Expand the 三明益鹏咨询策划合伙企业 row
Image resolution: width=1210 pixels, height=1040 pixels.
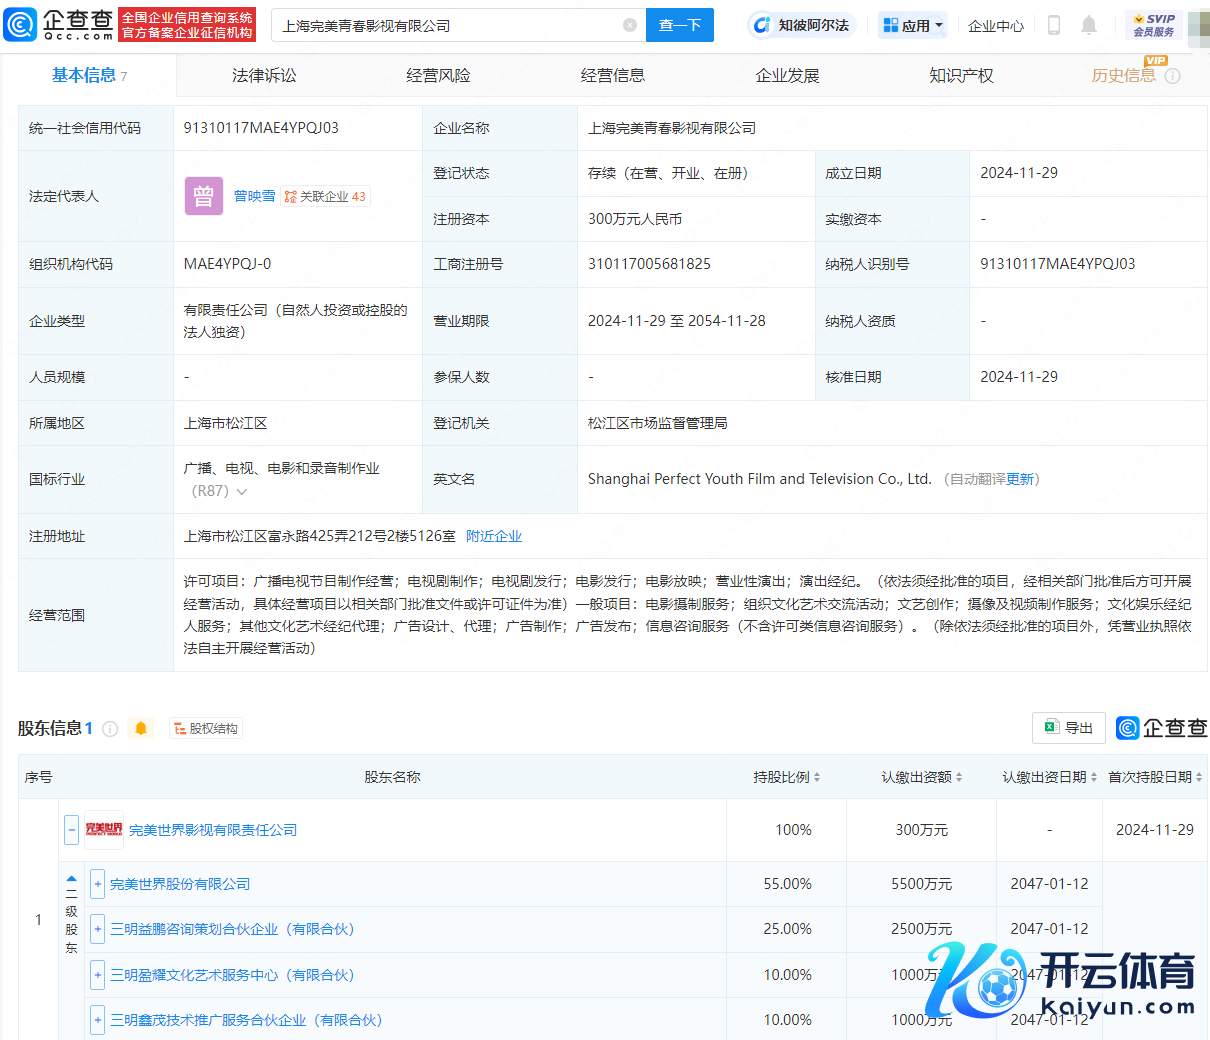pyautogui.click(x=98, y=929)
